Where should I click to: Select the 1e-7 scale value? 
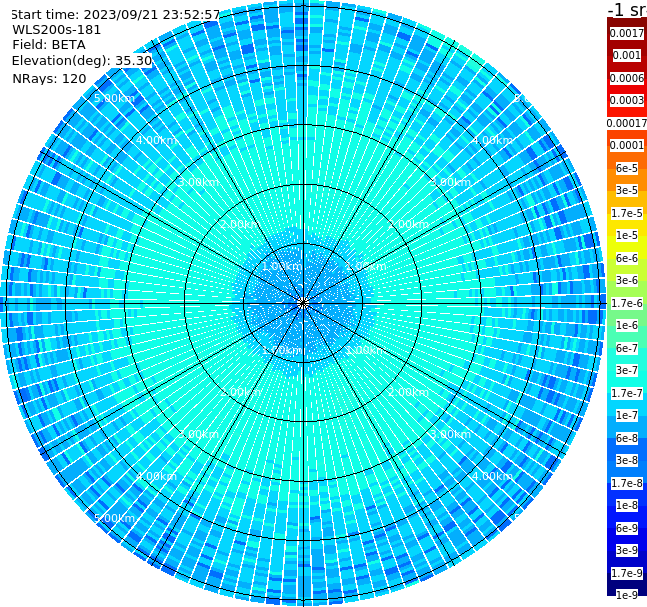coord(627,415)
